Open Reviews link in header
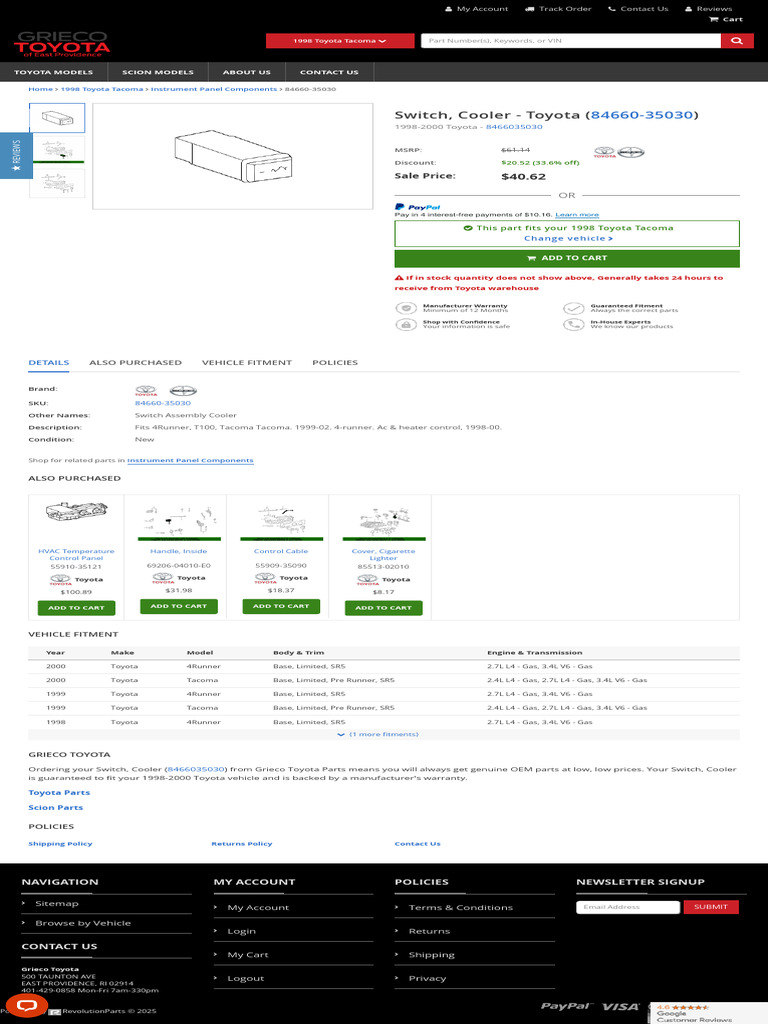 coord(708,8)
